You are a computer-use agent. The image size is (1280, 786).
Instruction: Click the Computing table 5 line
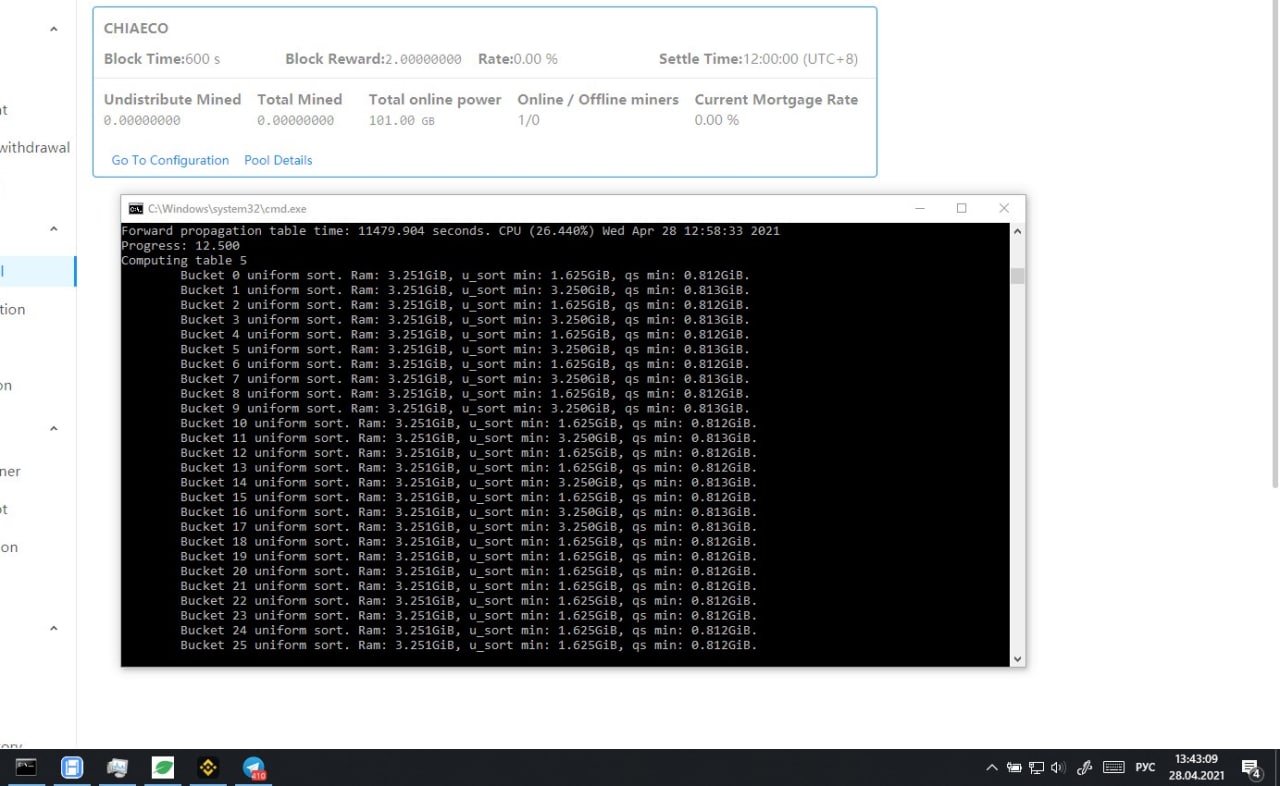184,261
